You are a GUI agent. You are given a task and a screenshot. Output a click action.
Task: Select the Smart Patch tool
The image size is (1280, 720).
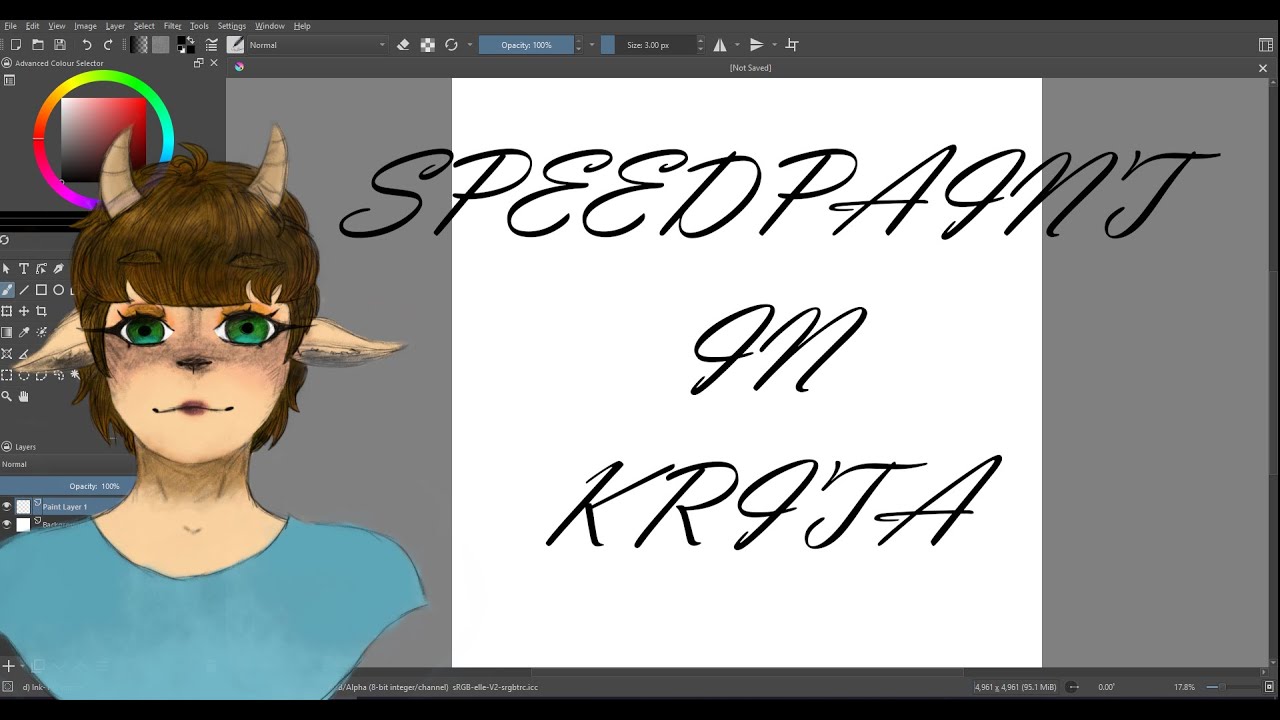(41, 332)
